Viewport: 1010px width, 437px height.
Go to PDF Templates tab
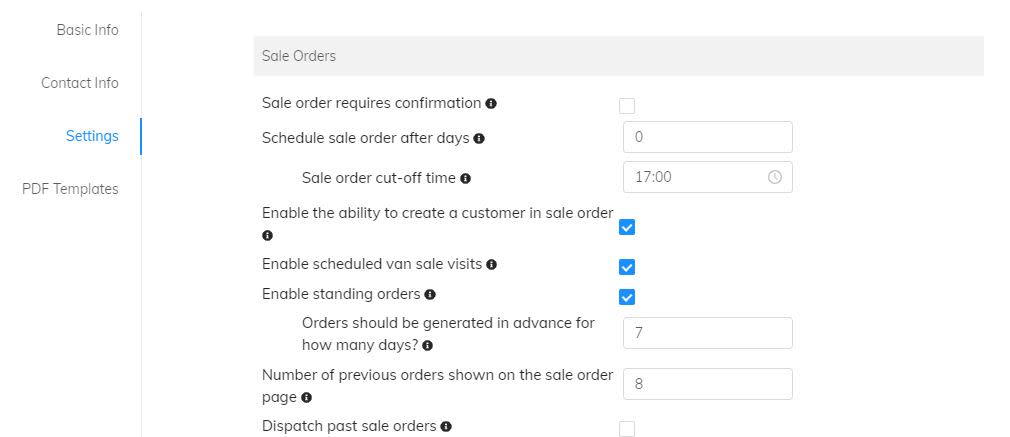tap(70, 189)
